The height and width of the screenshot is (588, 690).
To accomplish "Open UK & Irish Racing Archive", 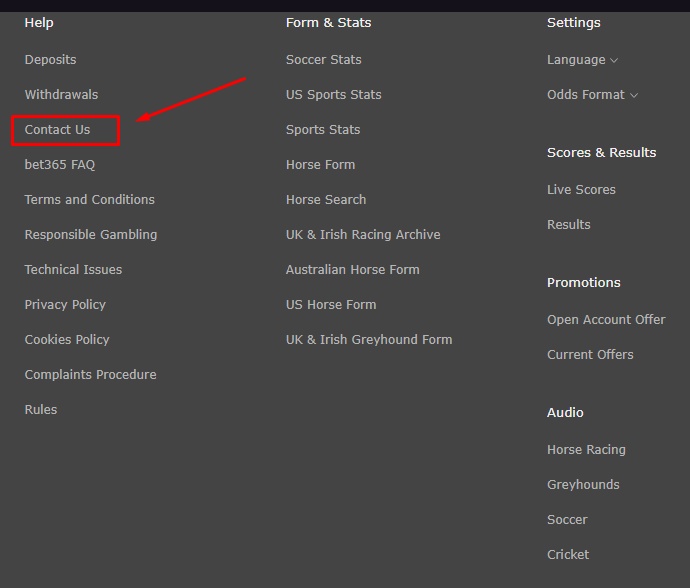I will tap(363, 235).
